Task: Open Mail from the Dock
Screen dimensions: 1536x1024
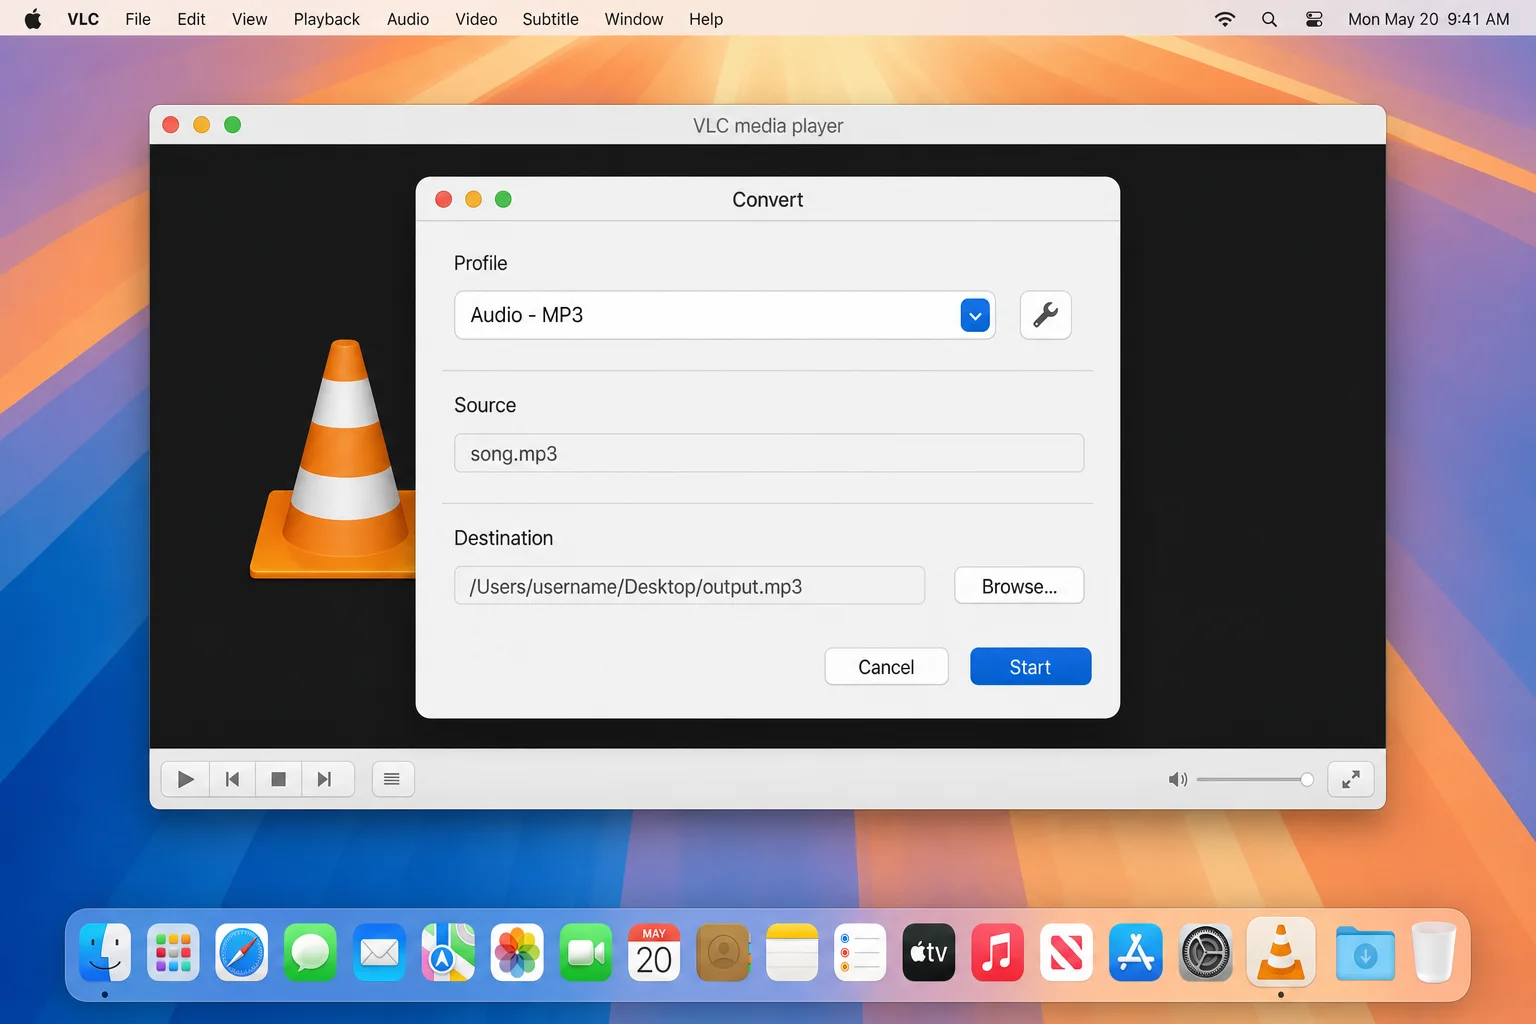Action: pos(379,952)
